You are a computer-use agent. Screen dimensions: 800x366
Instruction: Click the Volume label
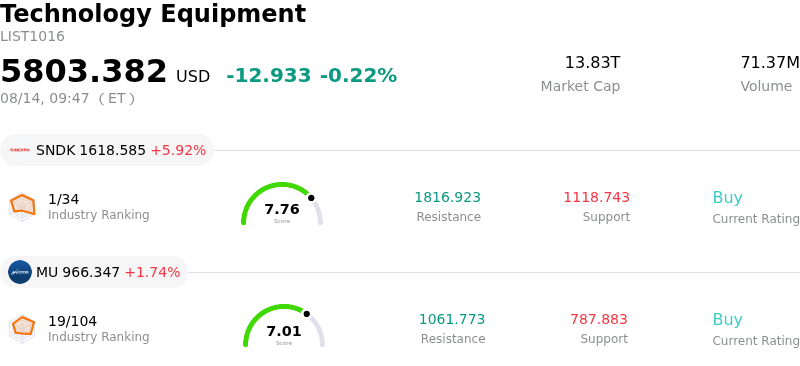[766, 86]
